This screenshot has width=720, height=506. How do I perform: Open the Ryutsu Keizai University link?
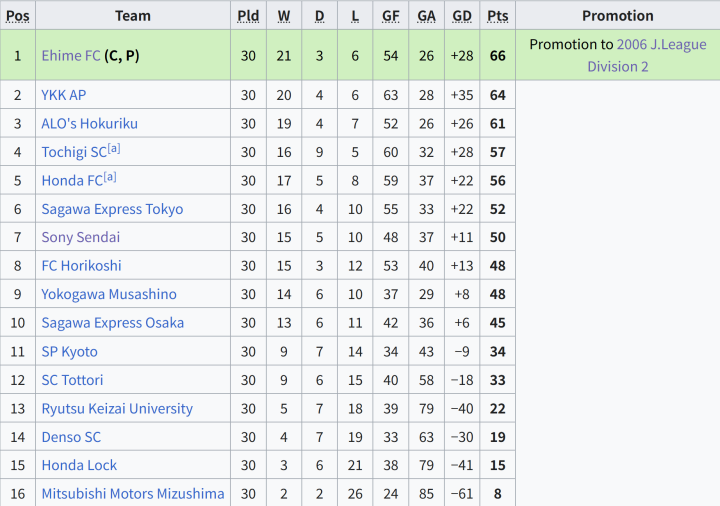(x=117, y=408)
